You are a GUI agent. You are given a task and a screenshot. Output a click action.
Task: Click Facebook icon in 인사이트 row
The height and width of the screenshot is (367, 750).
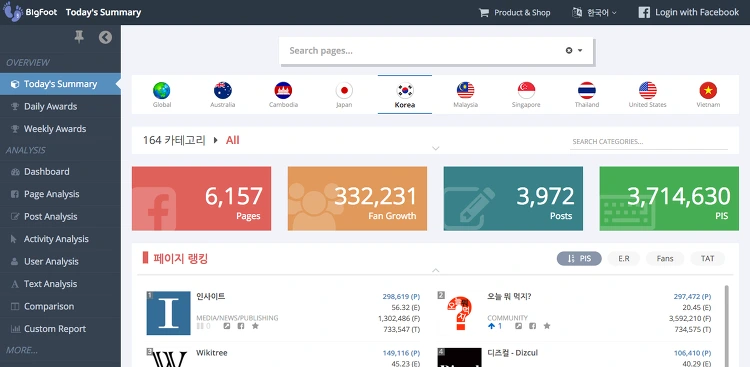(241, 326)
